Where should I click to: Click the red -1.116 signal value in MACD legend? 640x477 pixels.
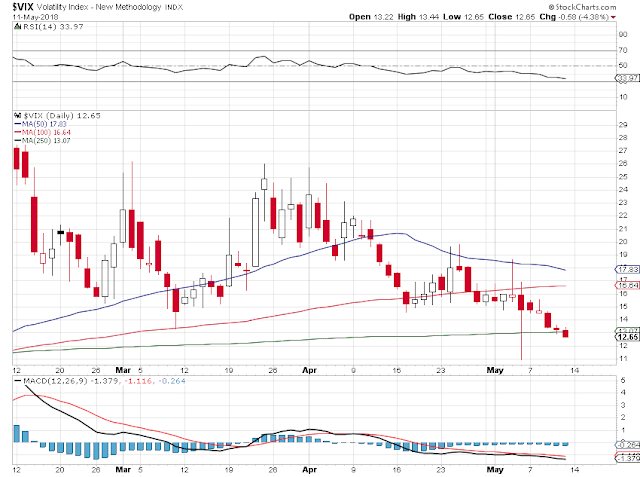point(139,381)
